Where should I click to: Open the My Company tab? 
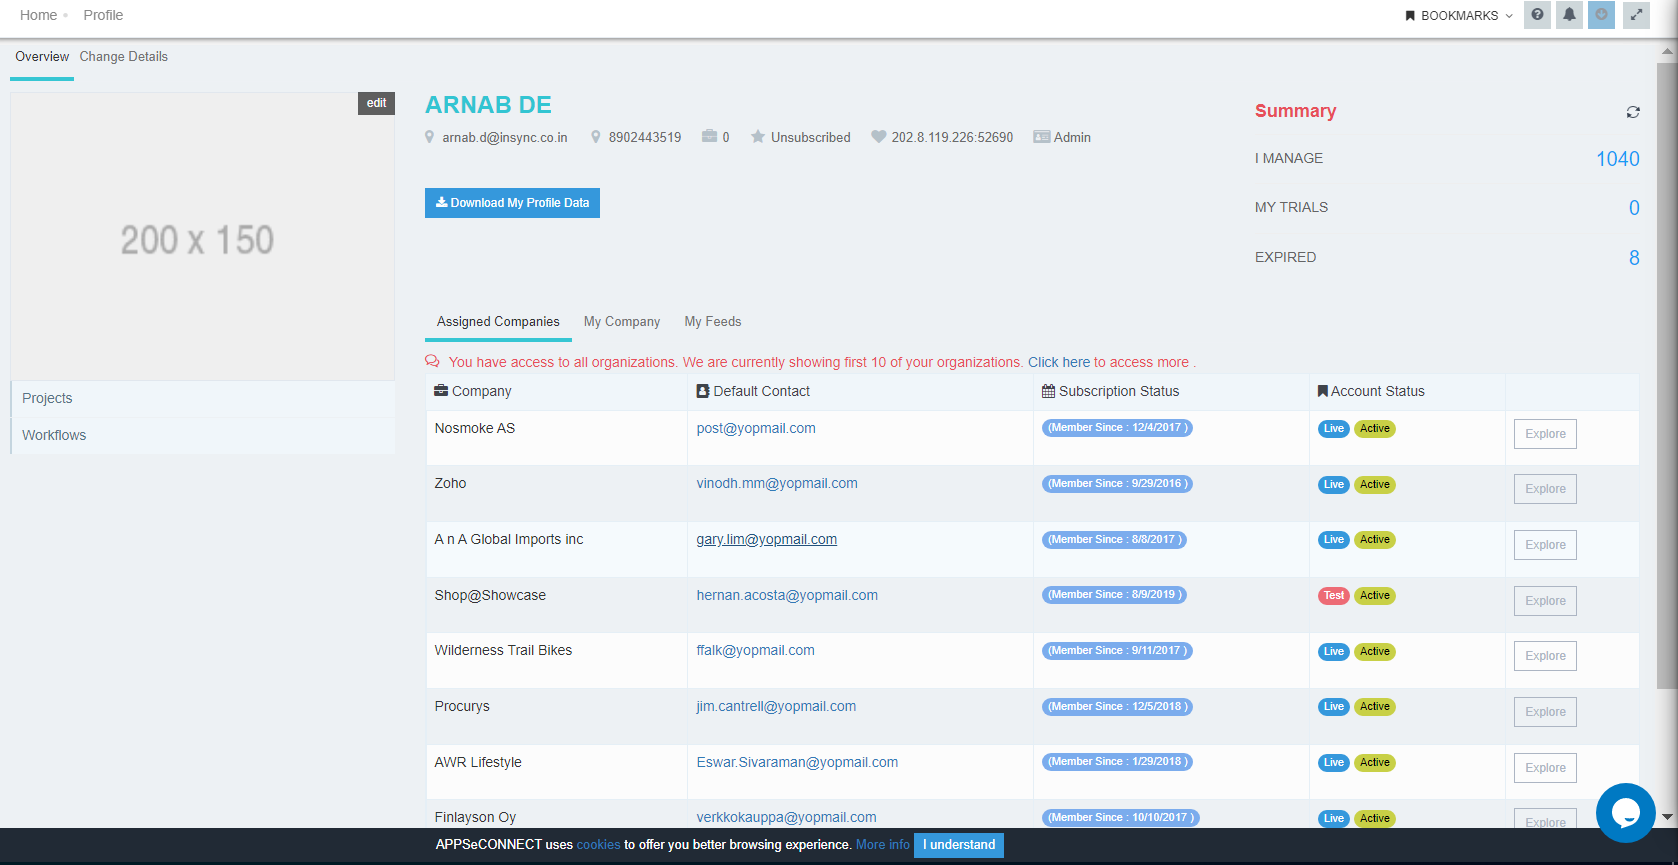(622, 322)
